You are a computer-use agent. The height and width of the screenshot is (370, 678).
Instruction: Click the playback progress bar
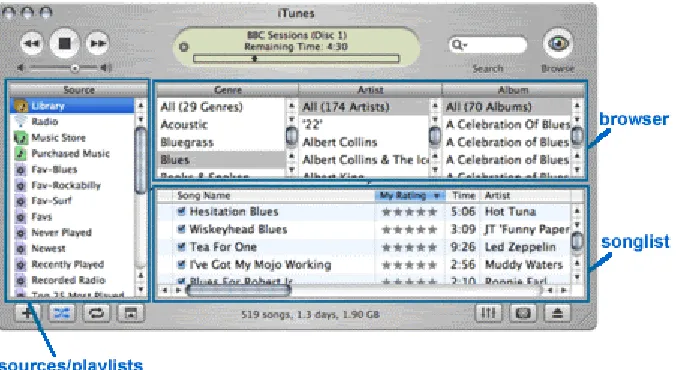coord(296,58)
